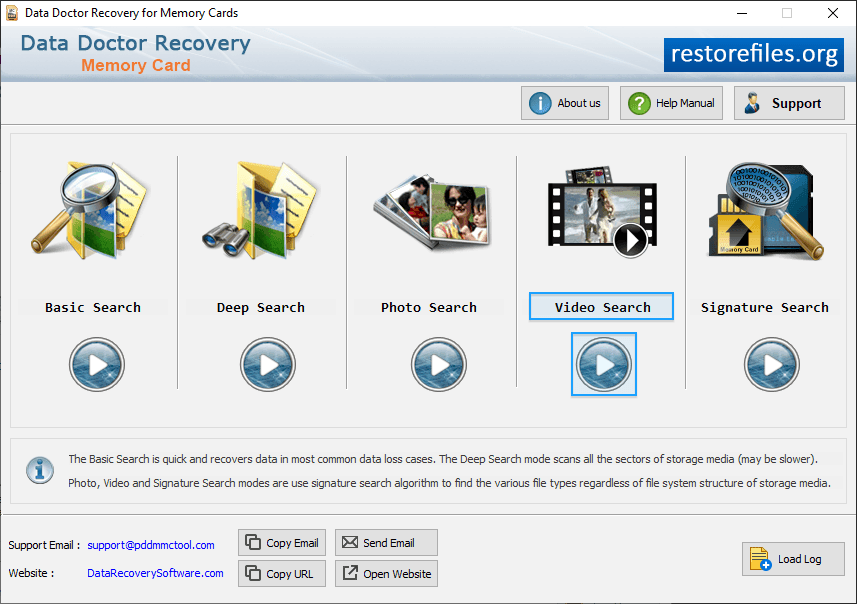Close the Data Doctor Recovery window
This screenshot has height=604, width=857.
(832, 13)
